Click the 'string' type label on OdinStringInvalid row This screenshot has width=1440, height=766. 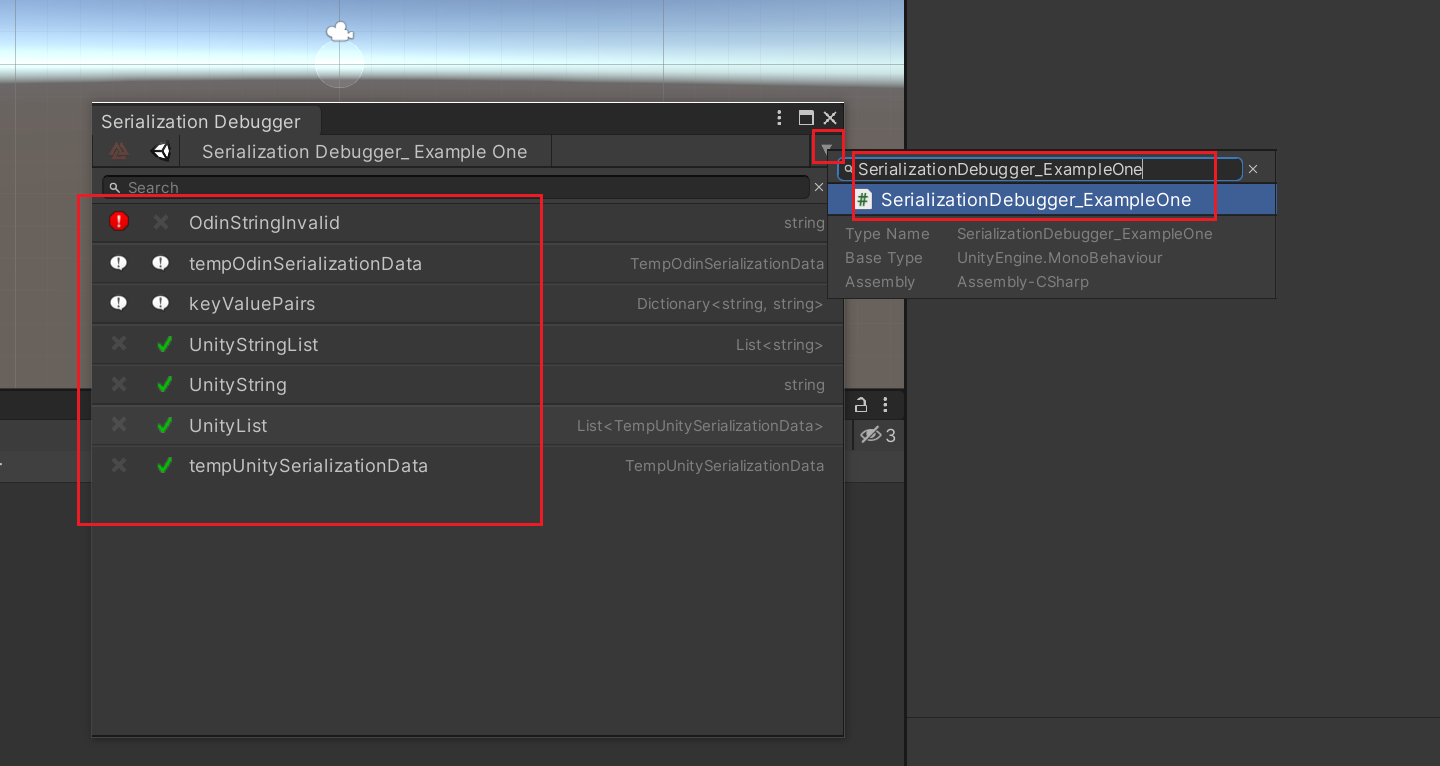pos(804,223)
